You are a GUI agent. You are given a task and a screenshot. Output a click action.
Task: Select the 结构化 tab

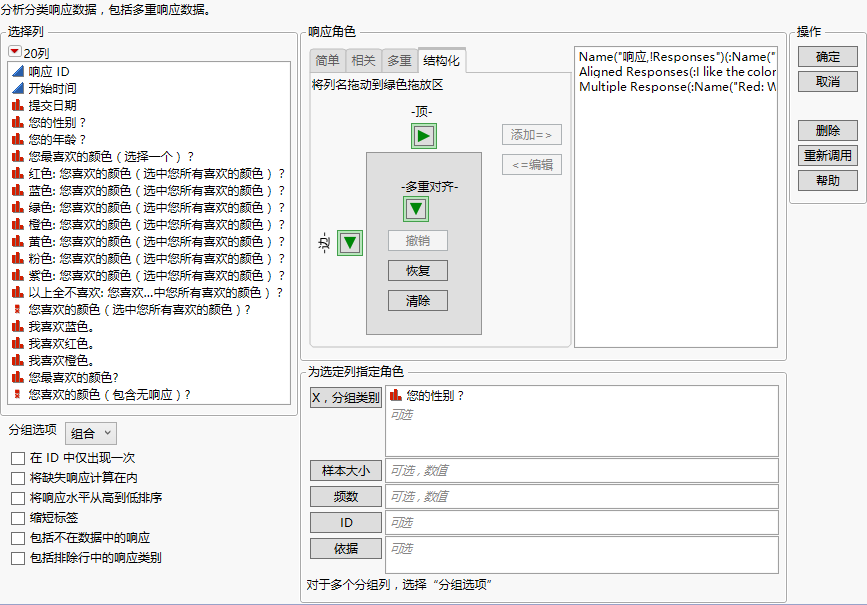441,60
